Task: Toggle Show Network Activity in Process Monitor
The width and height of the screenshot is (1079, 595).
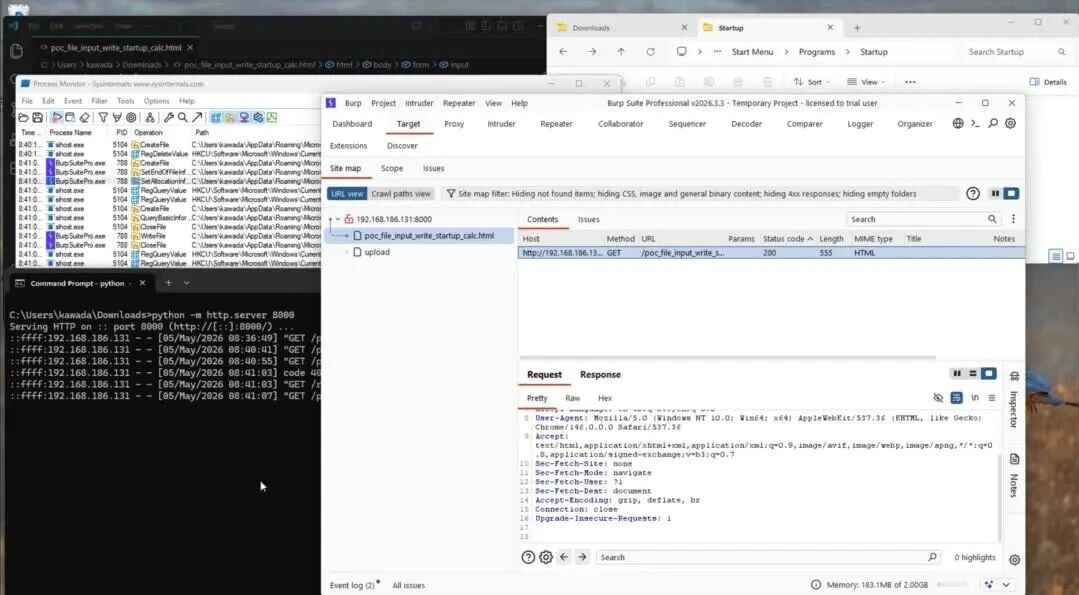Action: pyautogui.click(x=244, y=118)
